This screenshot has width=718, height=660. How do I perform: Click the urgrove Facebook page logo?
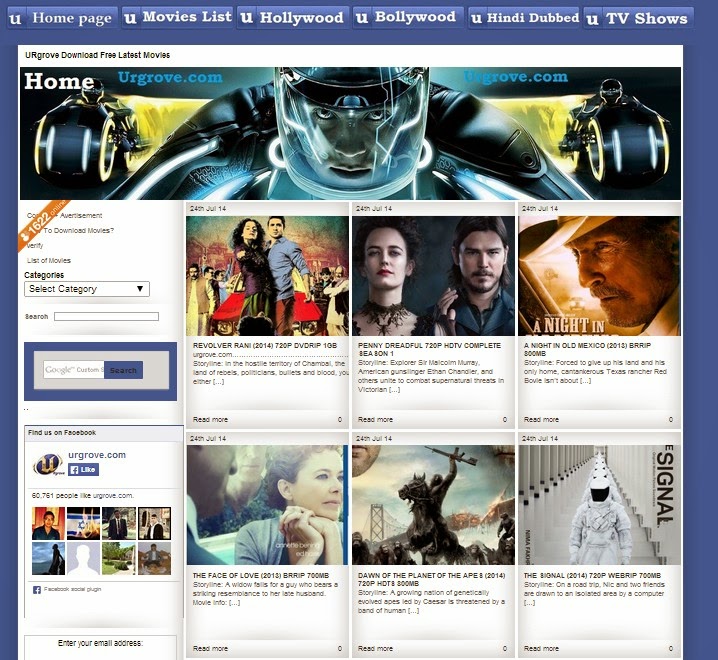48,464
